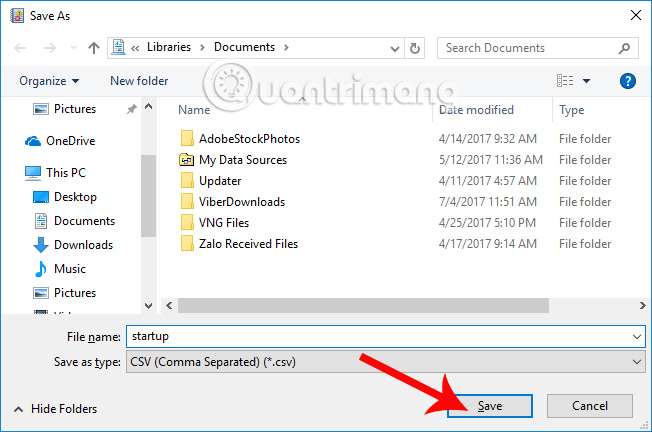
Task: Click the Save button
Action: [x=490, y=406]
